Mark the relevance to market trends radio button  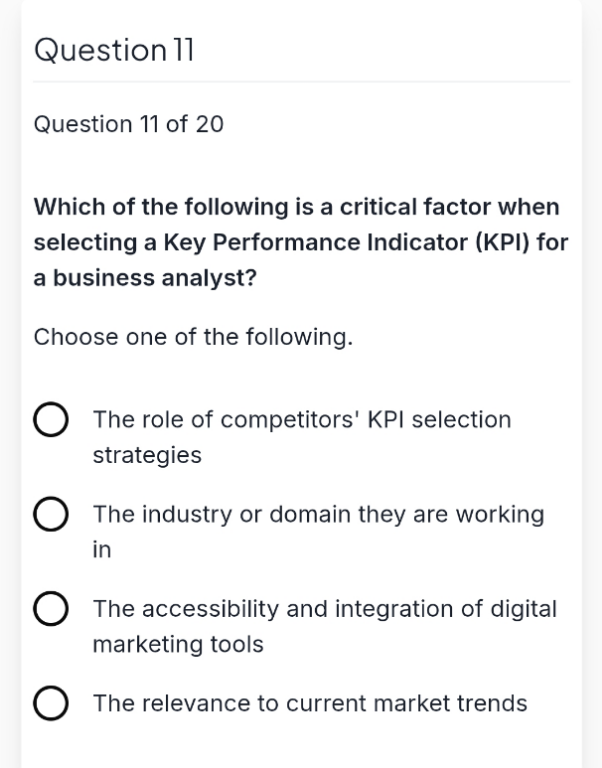(x=50, y=703)
